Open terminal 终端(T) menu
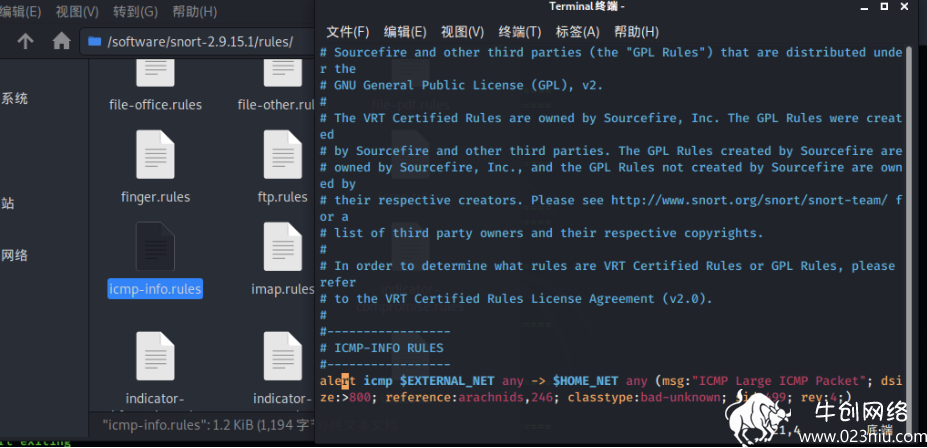The height and width of the screenshot is (448, 927). click(520, 32)
